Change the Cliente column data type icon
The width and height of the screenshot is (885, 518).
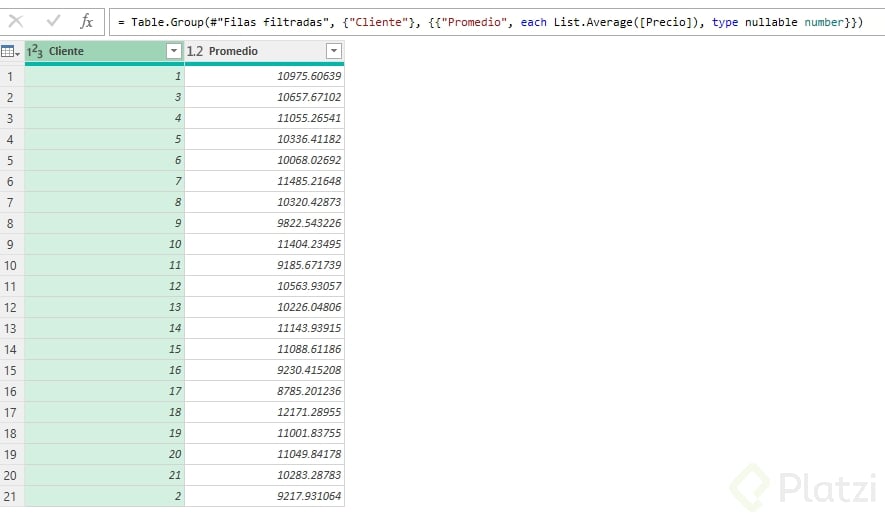(x=35, y=51)
